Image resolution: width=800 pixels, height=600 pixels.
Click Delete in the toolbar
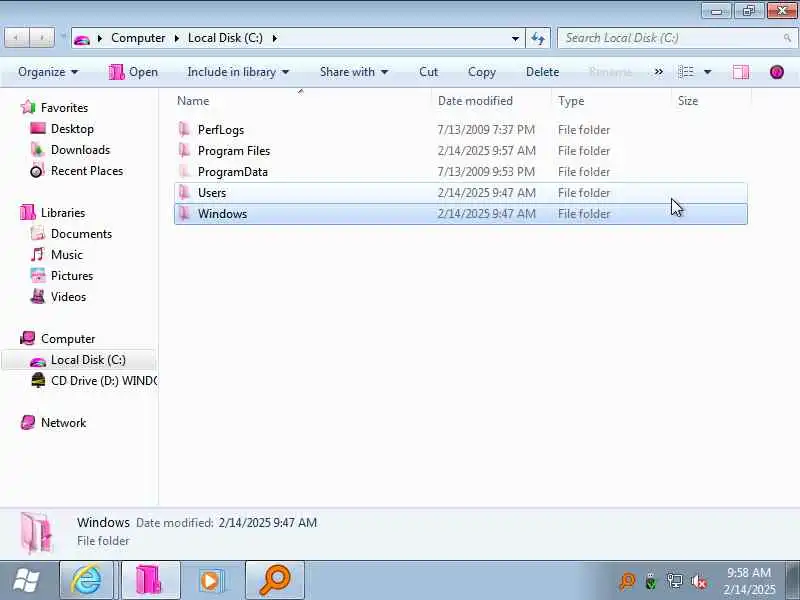[542, 72]
